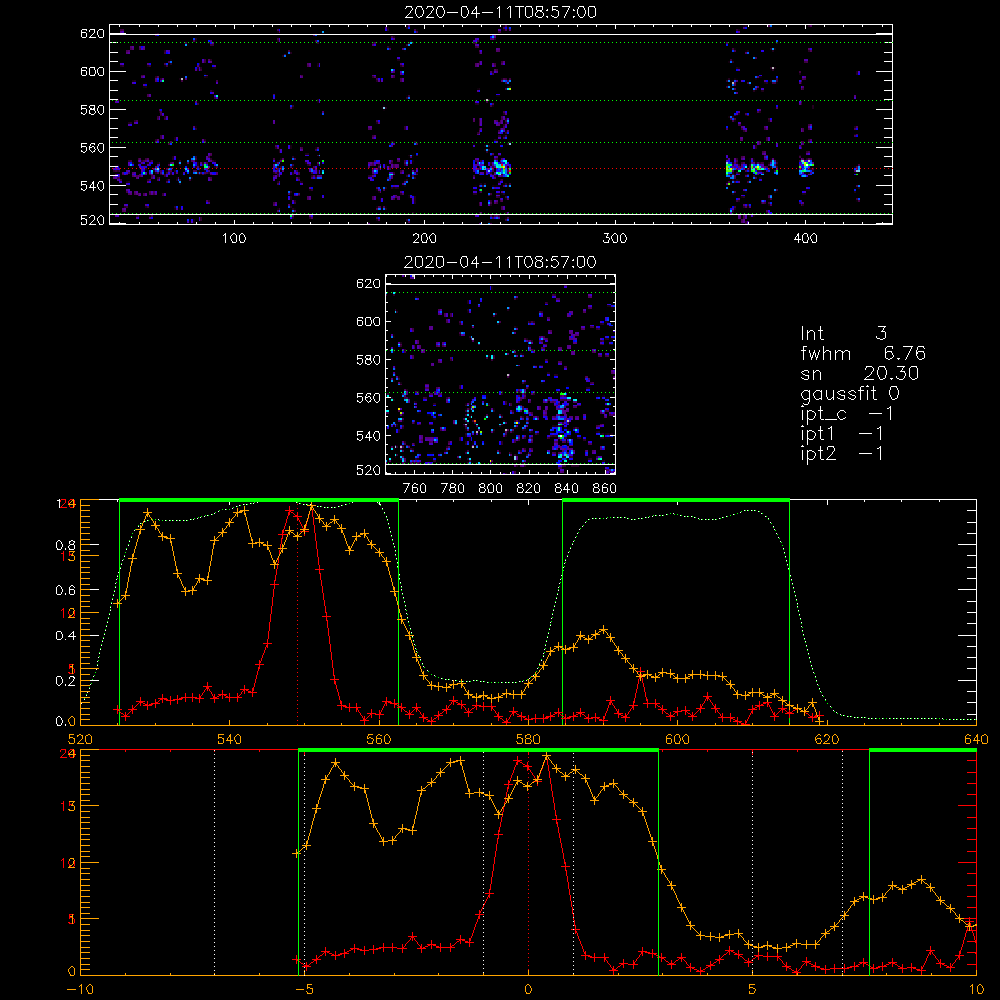Click x-axis label 560 of the profile plot
1000x1000 pixels.
tap(379, 740)
